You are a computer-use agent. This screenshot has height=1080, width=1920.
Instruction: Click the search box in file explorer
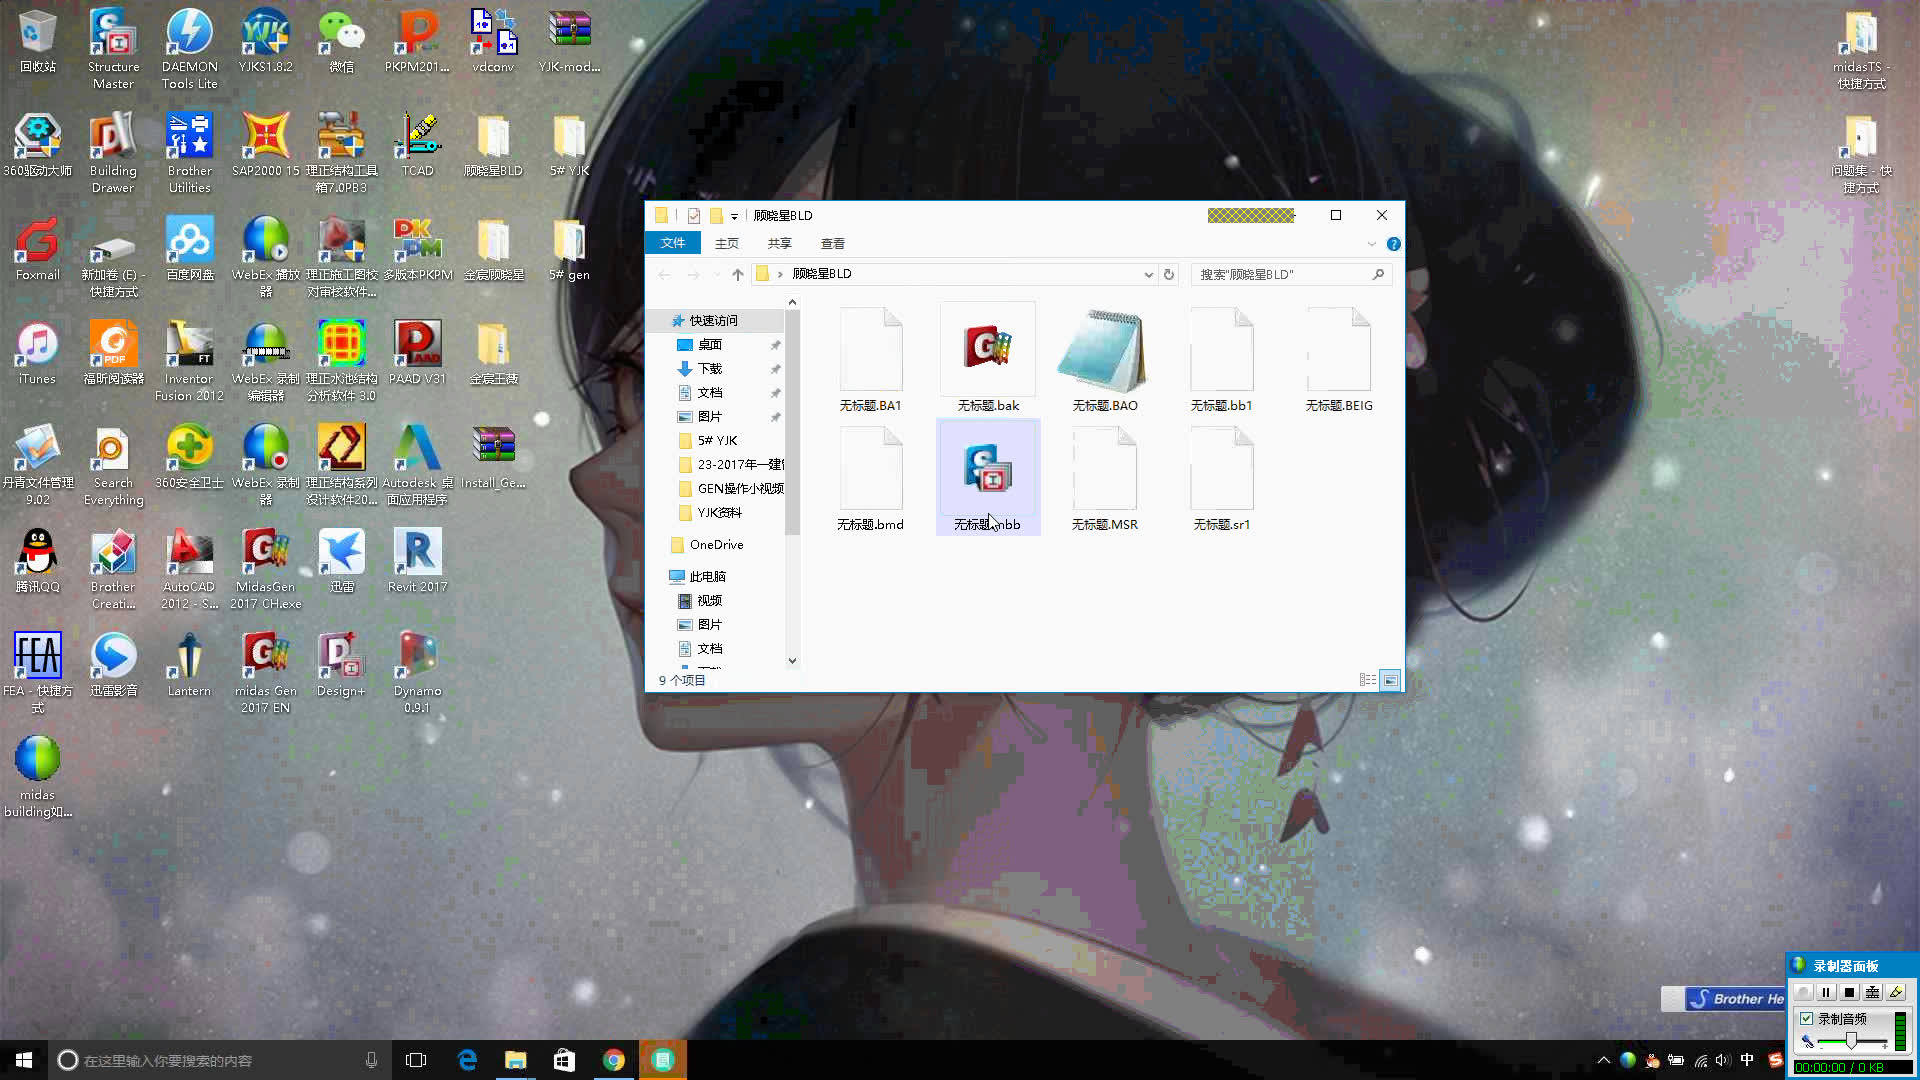click(1286, 273)
